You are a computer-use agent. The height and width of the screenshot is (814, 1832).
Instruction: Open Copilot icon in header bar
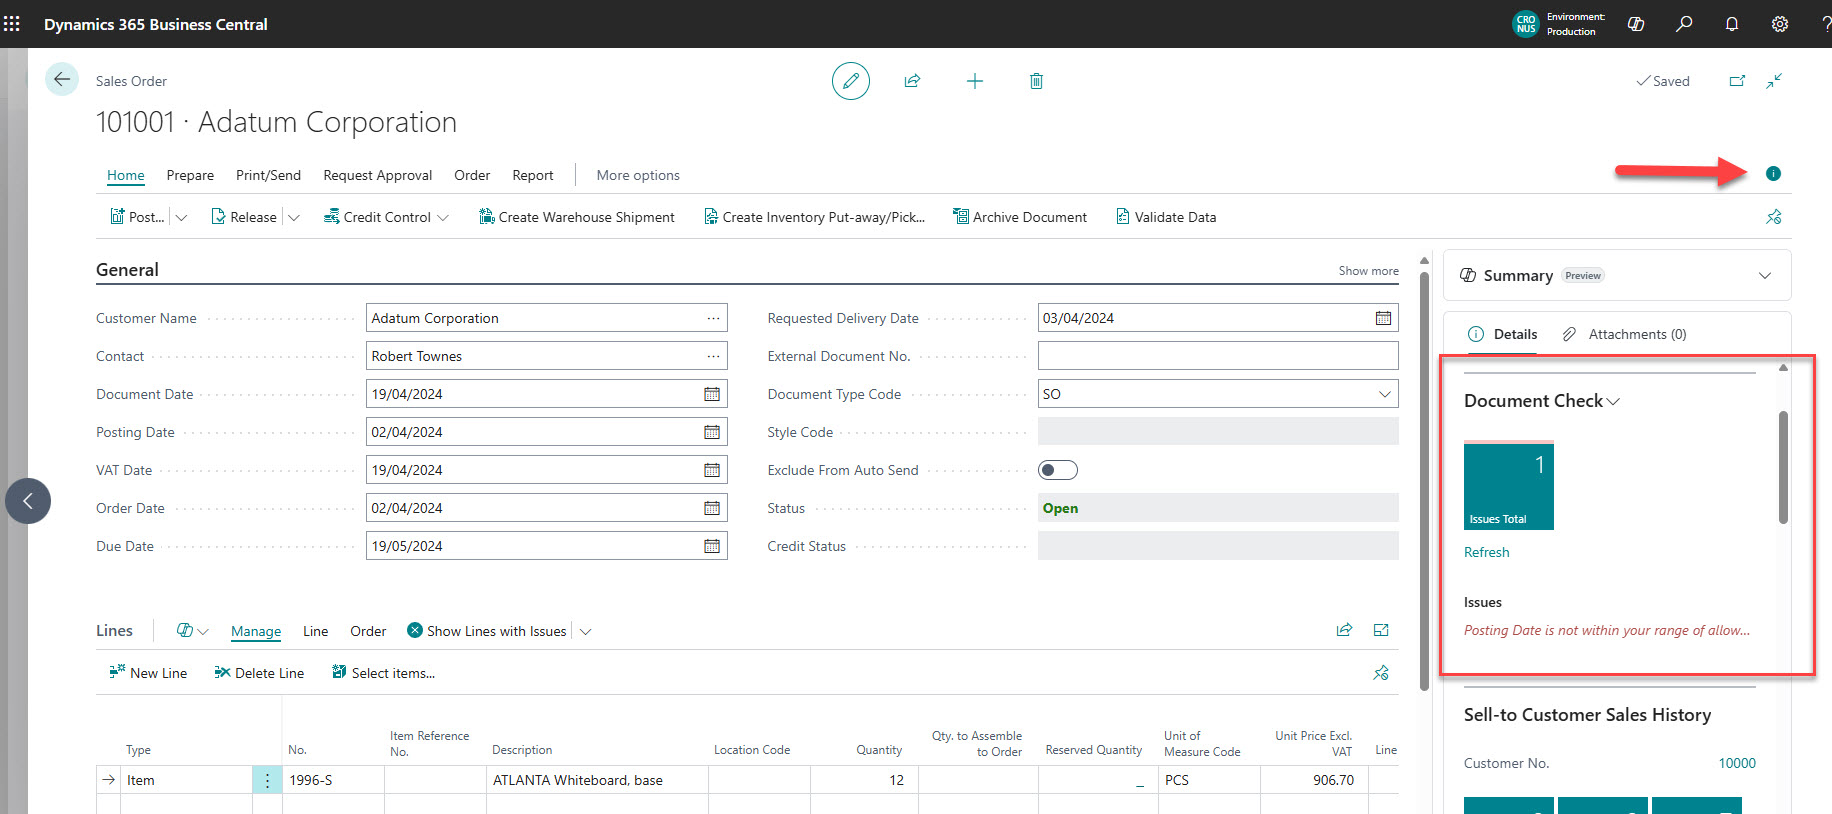[1636, 24]
